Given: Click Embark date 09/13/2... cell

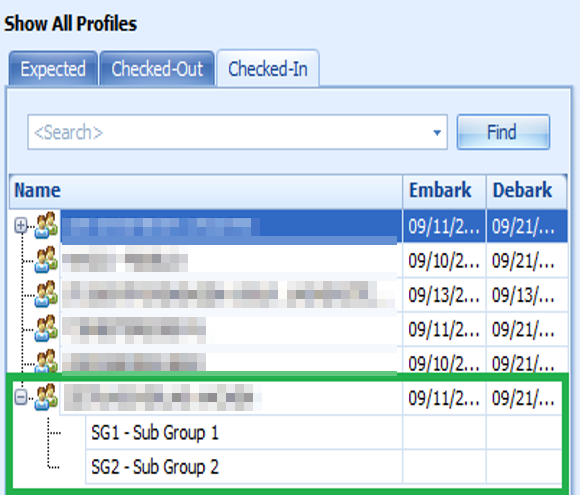Looking at the screenshot, I should coord(444,295).
